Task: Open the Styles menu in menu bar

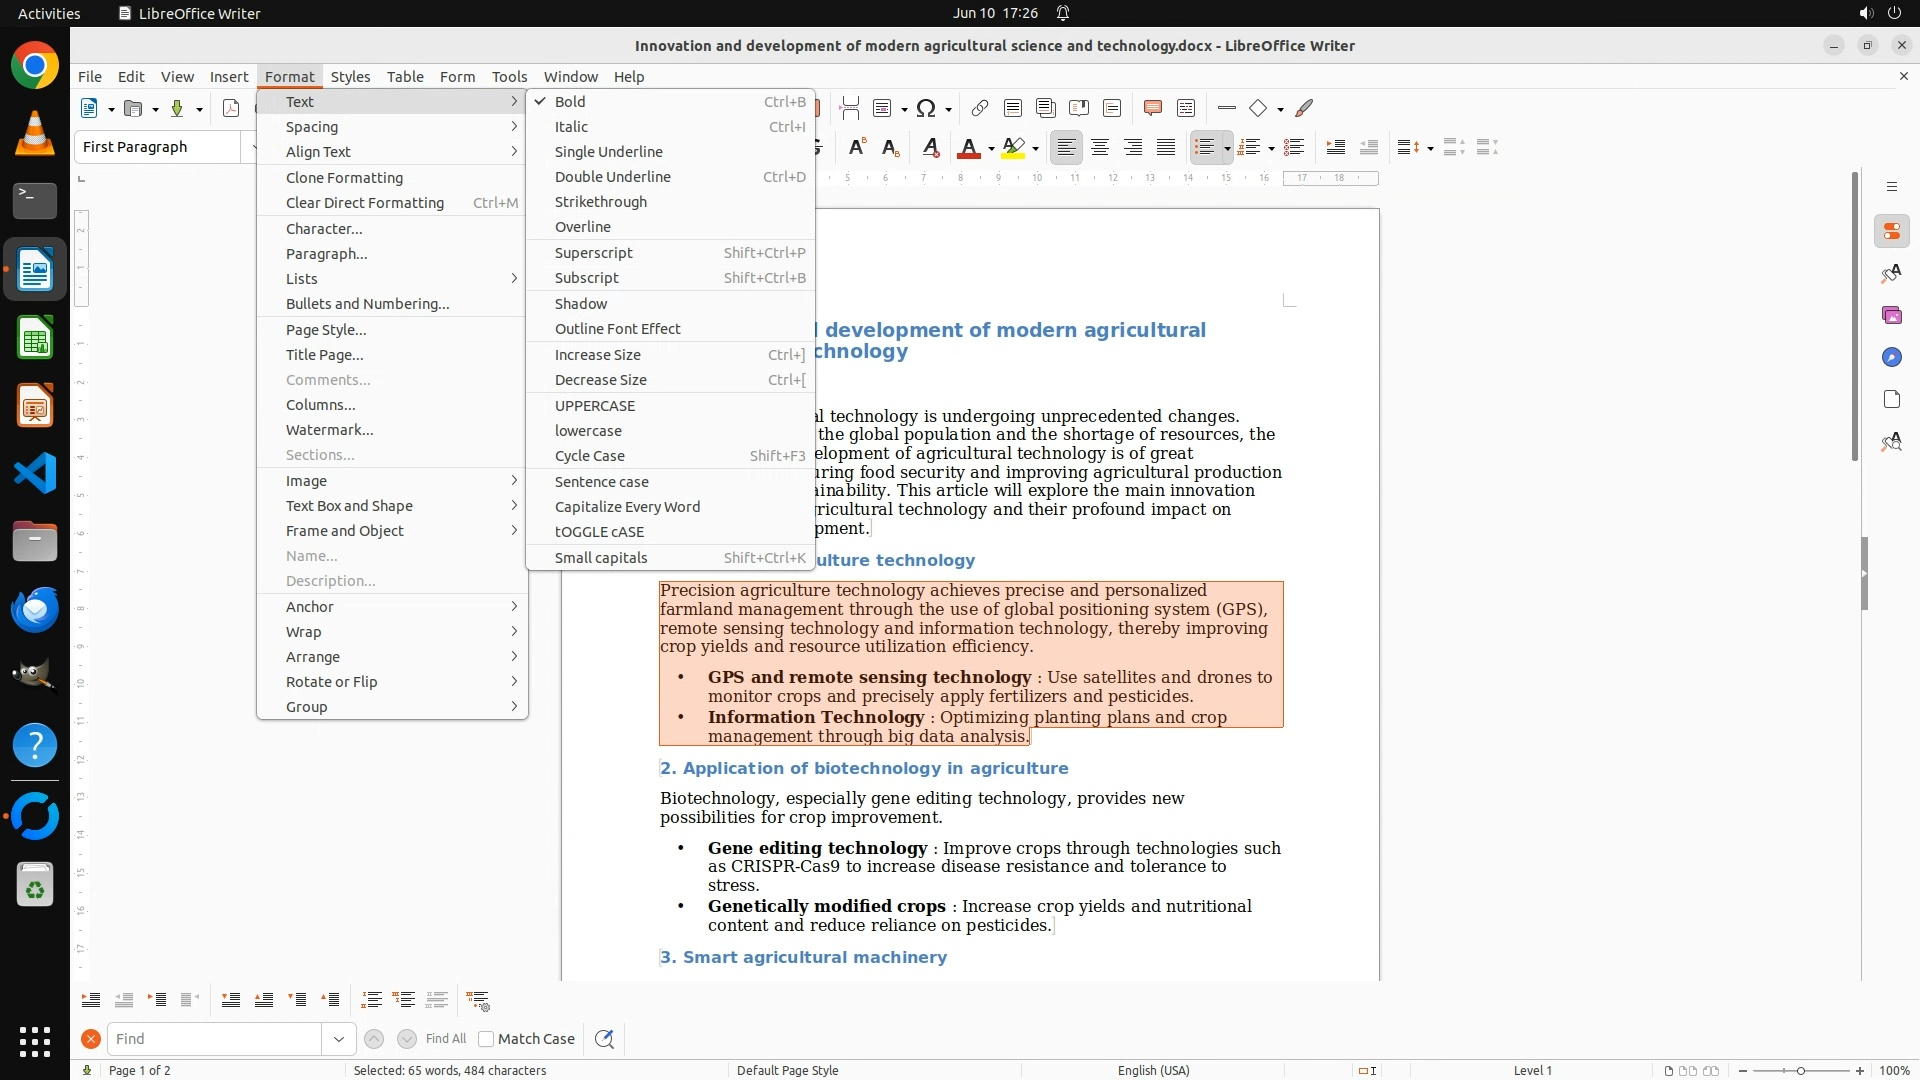Action: pyautogui.click(x=350, y=77)
